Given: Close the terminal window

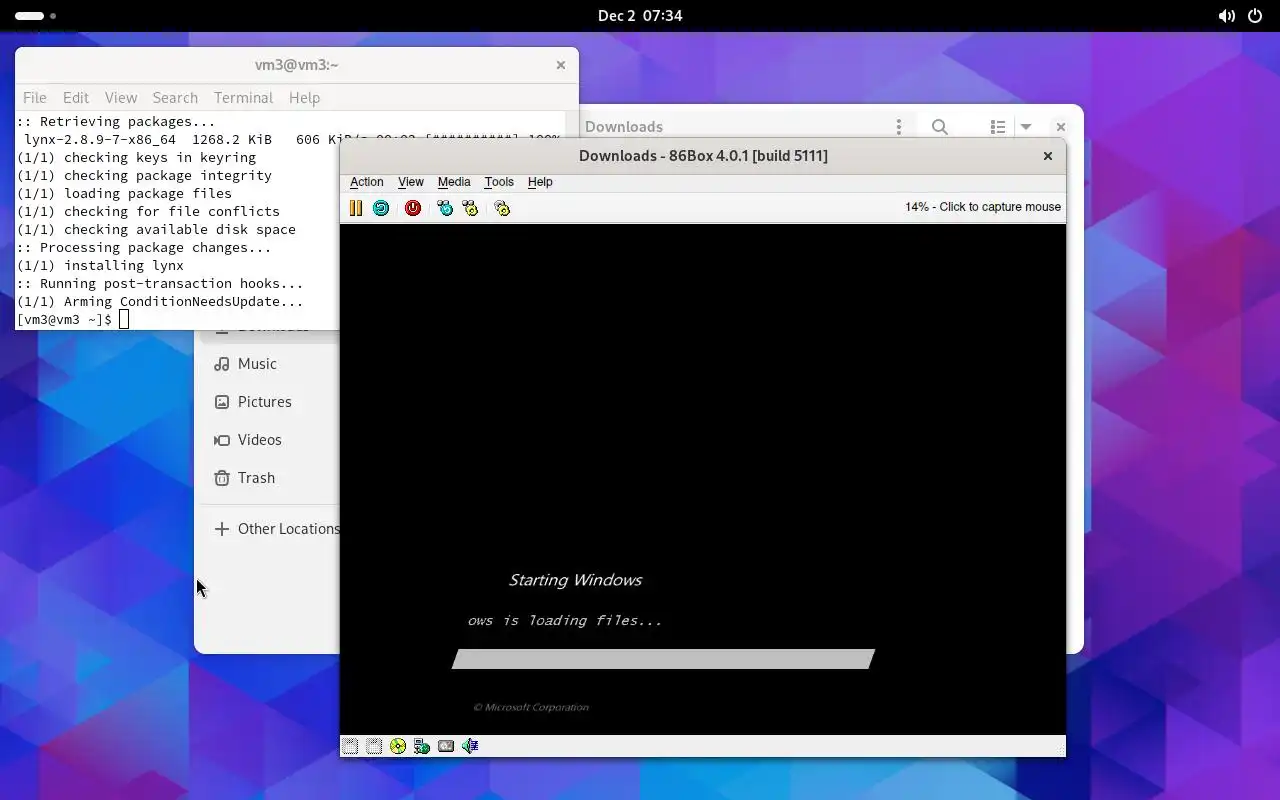Looking at the screenshot, I should 561,65.
